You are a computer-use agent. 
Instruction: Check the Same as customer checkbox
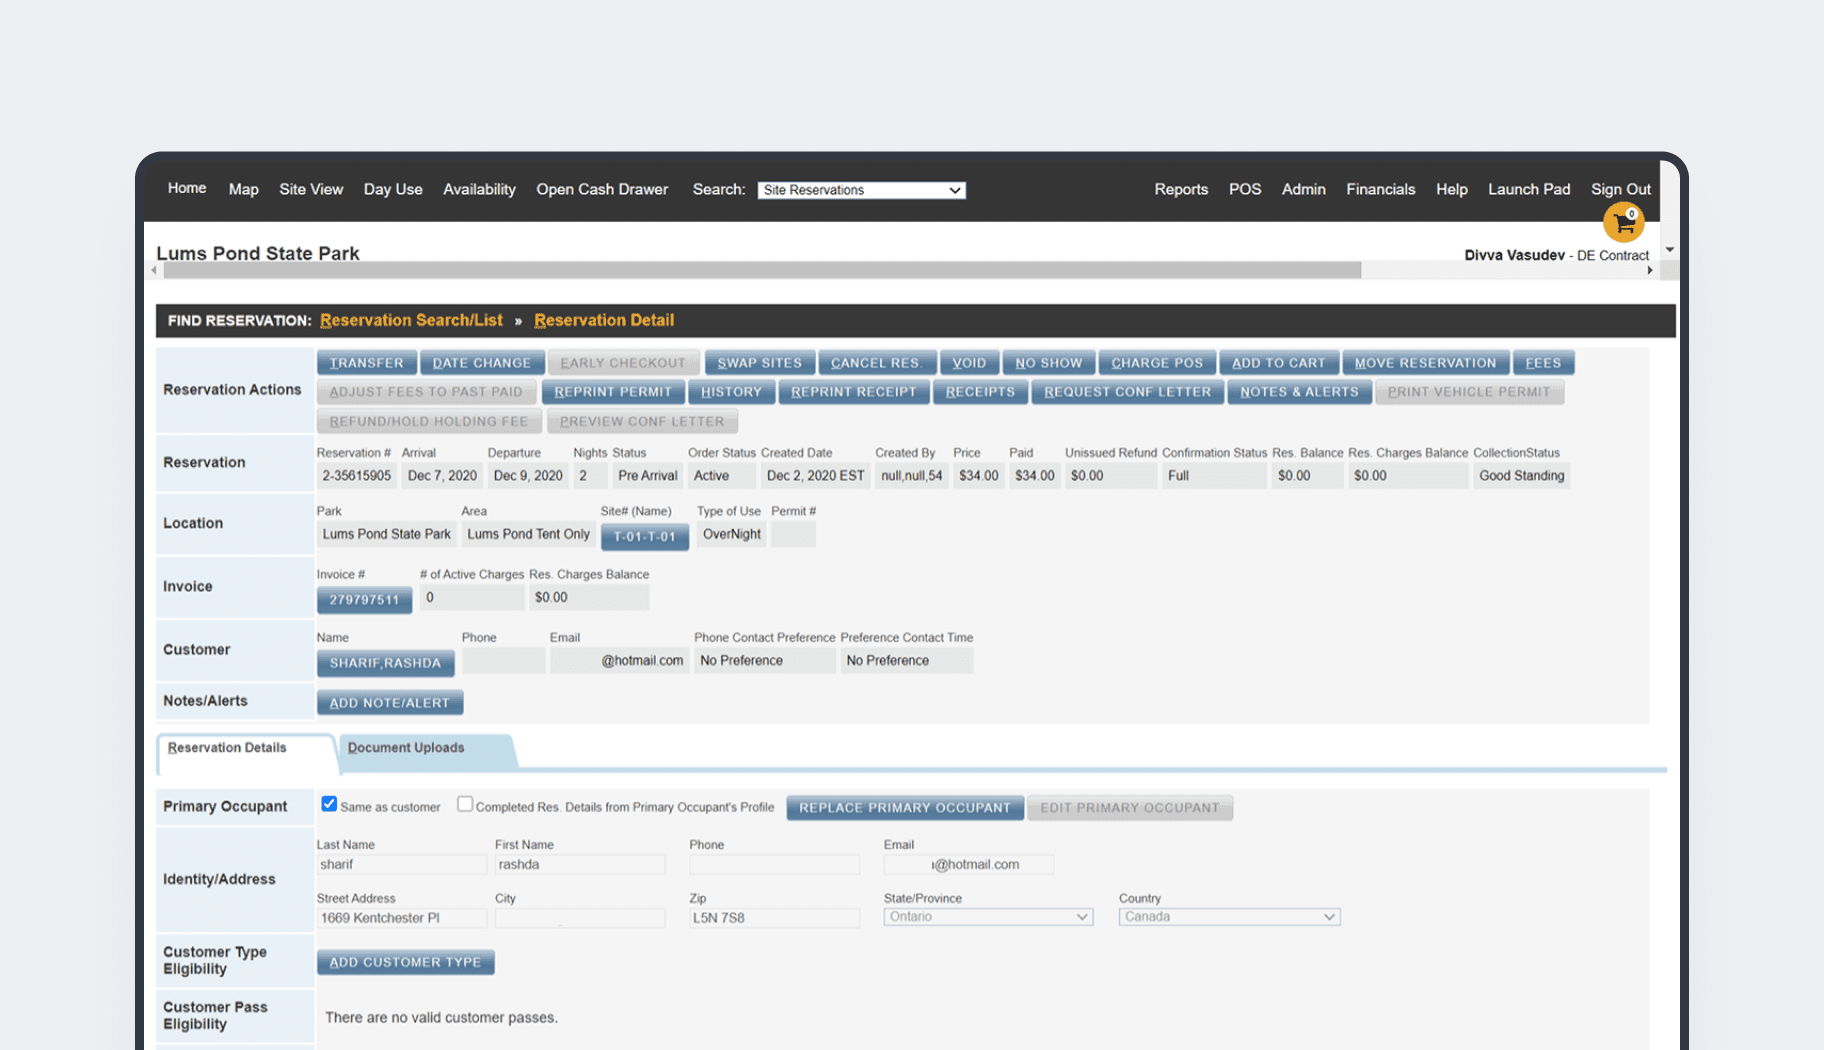click(329, 804)
